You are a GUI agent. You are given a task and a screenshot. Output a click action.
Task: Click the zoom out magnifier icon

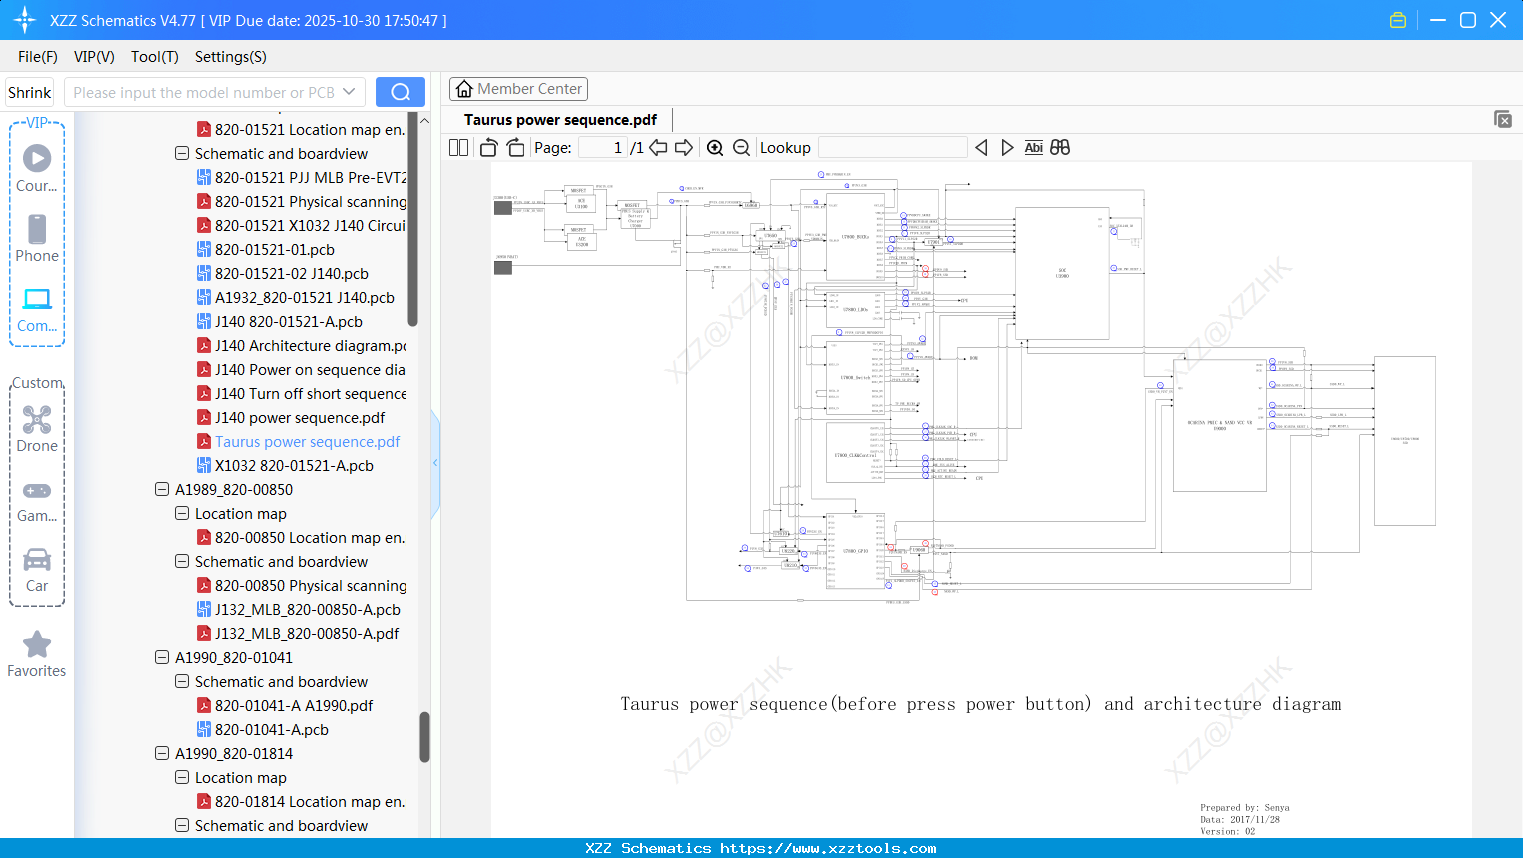point(741,148)
